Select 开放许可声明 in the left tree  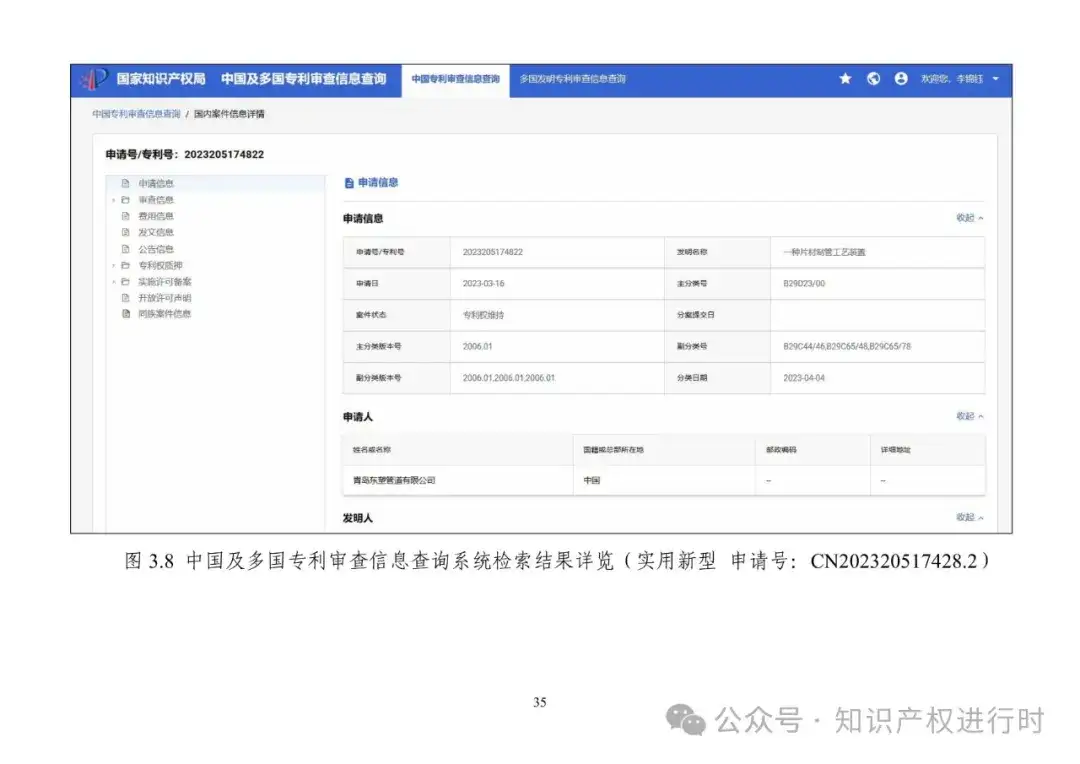(165, 298)
